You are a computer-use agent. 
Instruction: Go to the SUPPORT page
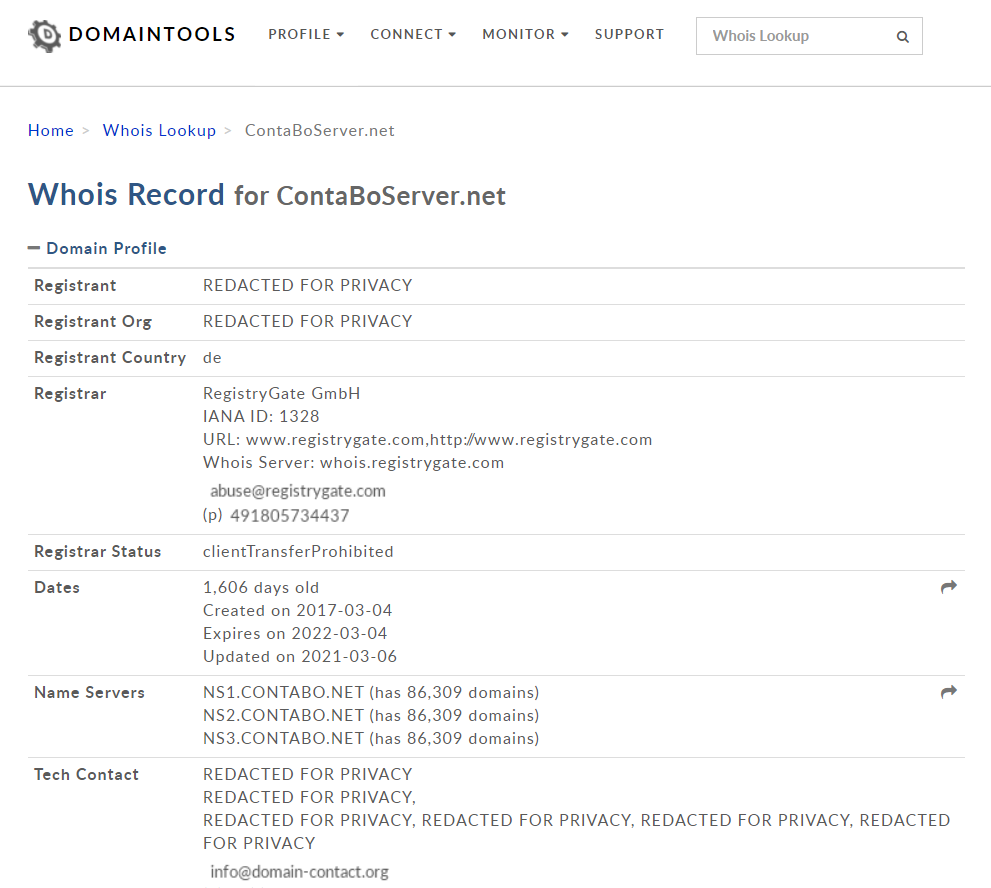[x=629, y=34]
